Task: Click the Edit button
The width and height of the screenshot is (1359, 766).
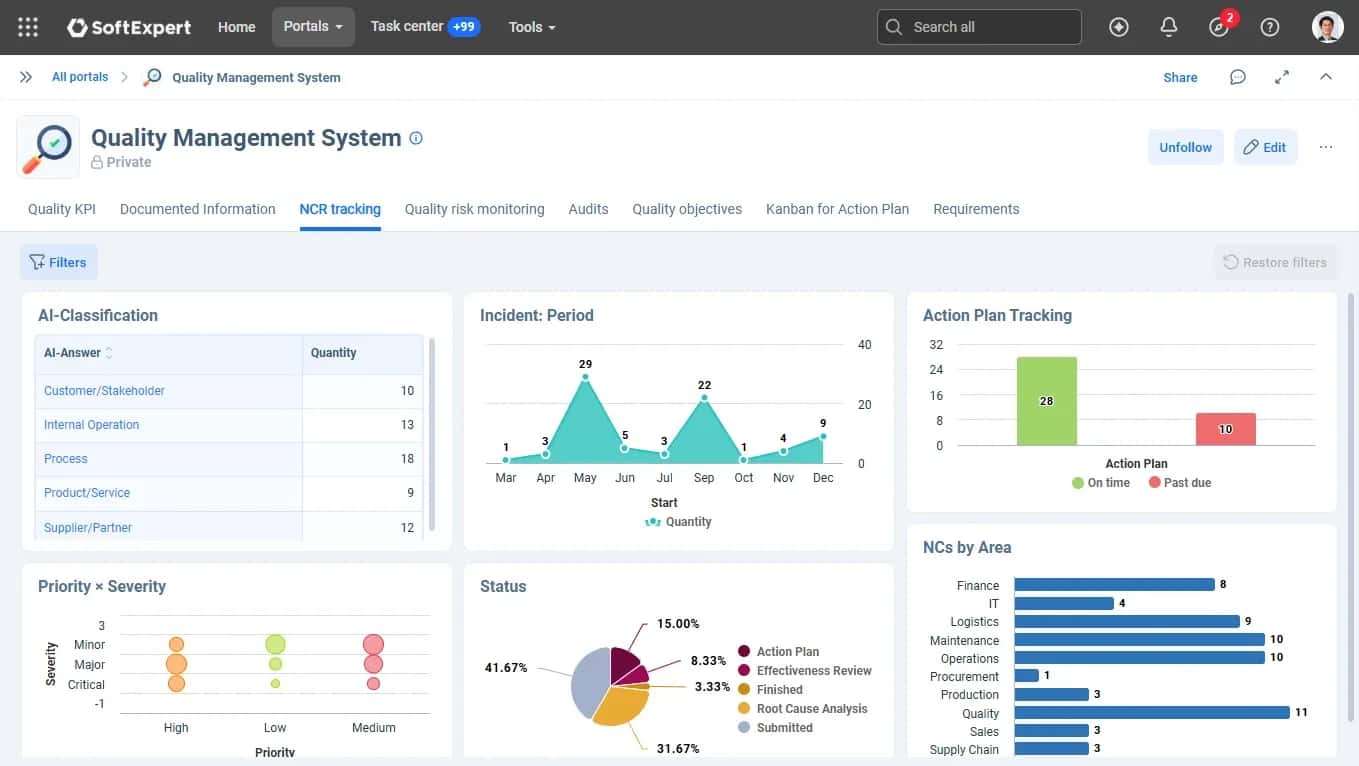Action: [1265, 147]
